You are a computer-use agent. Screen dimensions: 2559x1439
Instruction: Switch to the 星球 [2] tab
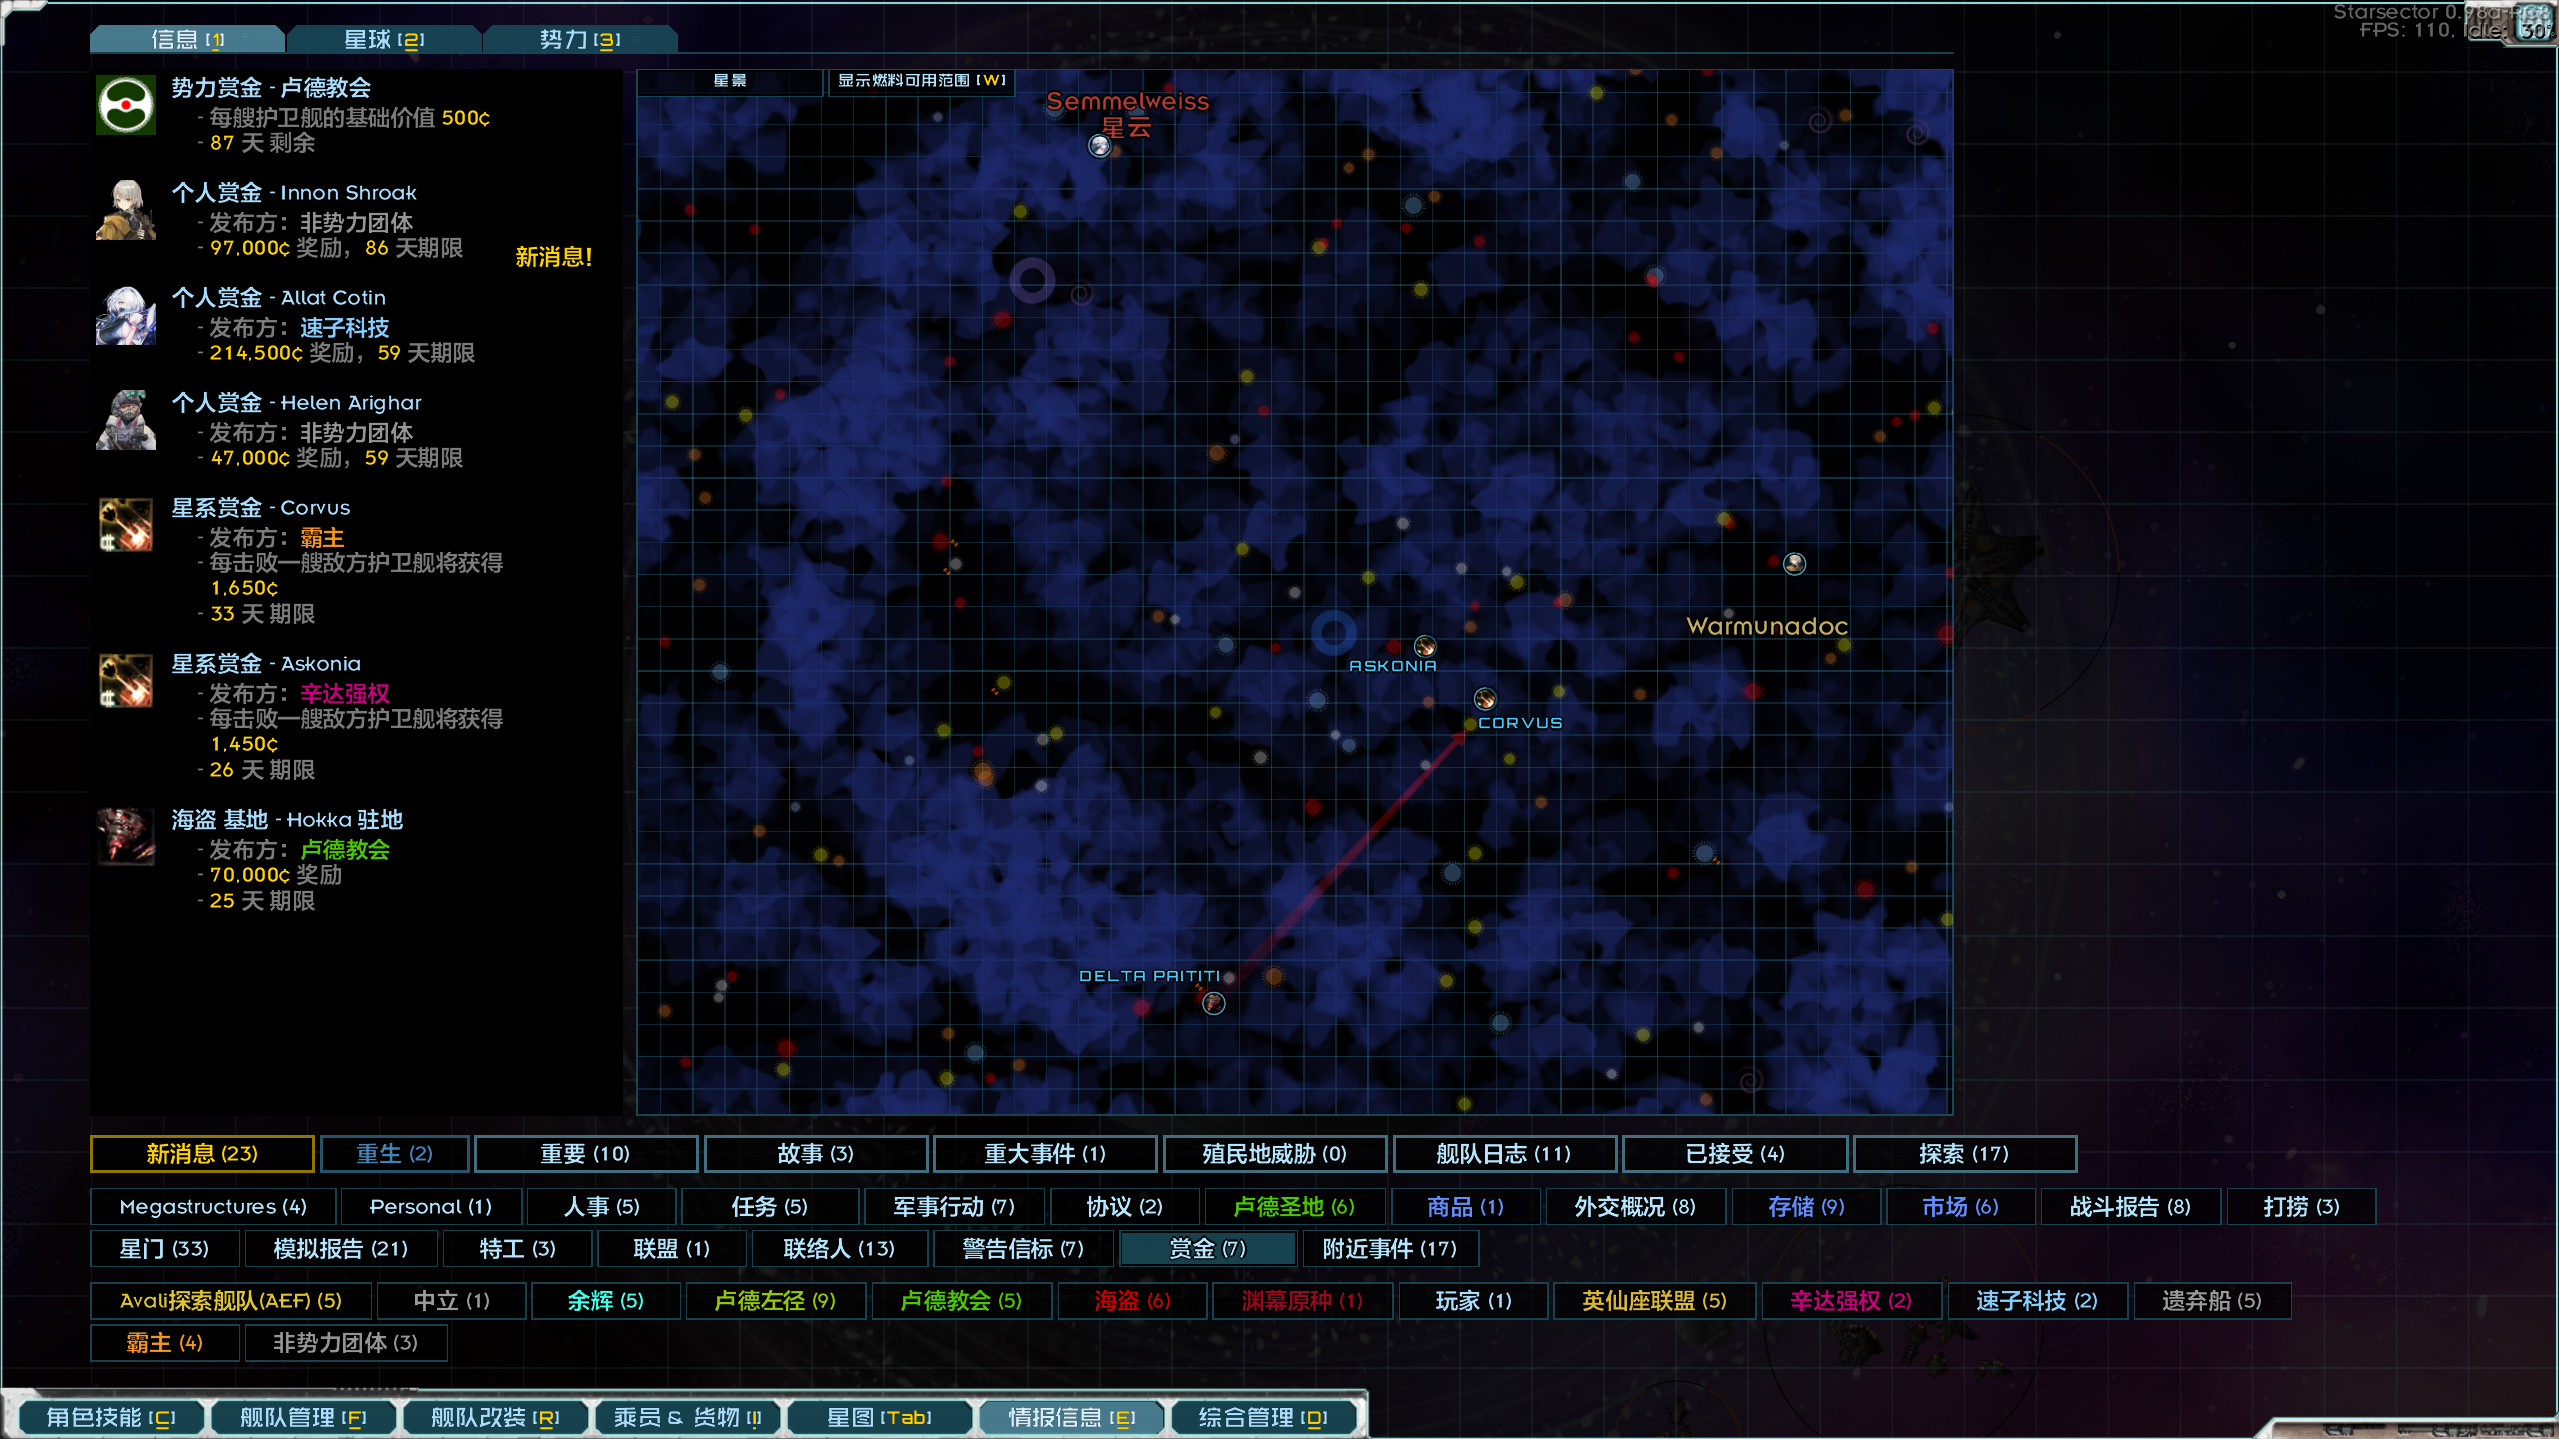click(x=384, y=39)
